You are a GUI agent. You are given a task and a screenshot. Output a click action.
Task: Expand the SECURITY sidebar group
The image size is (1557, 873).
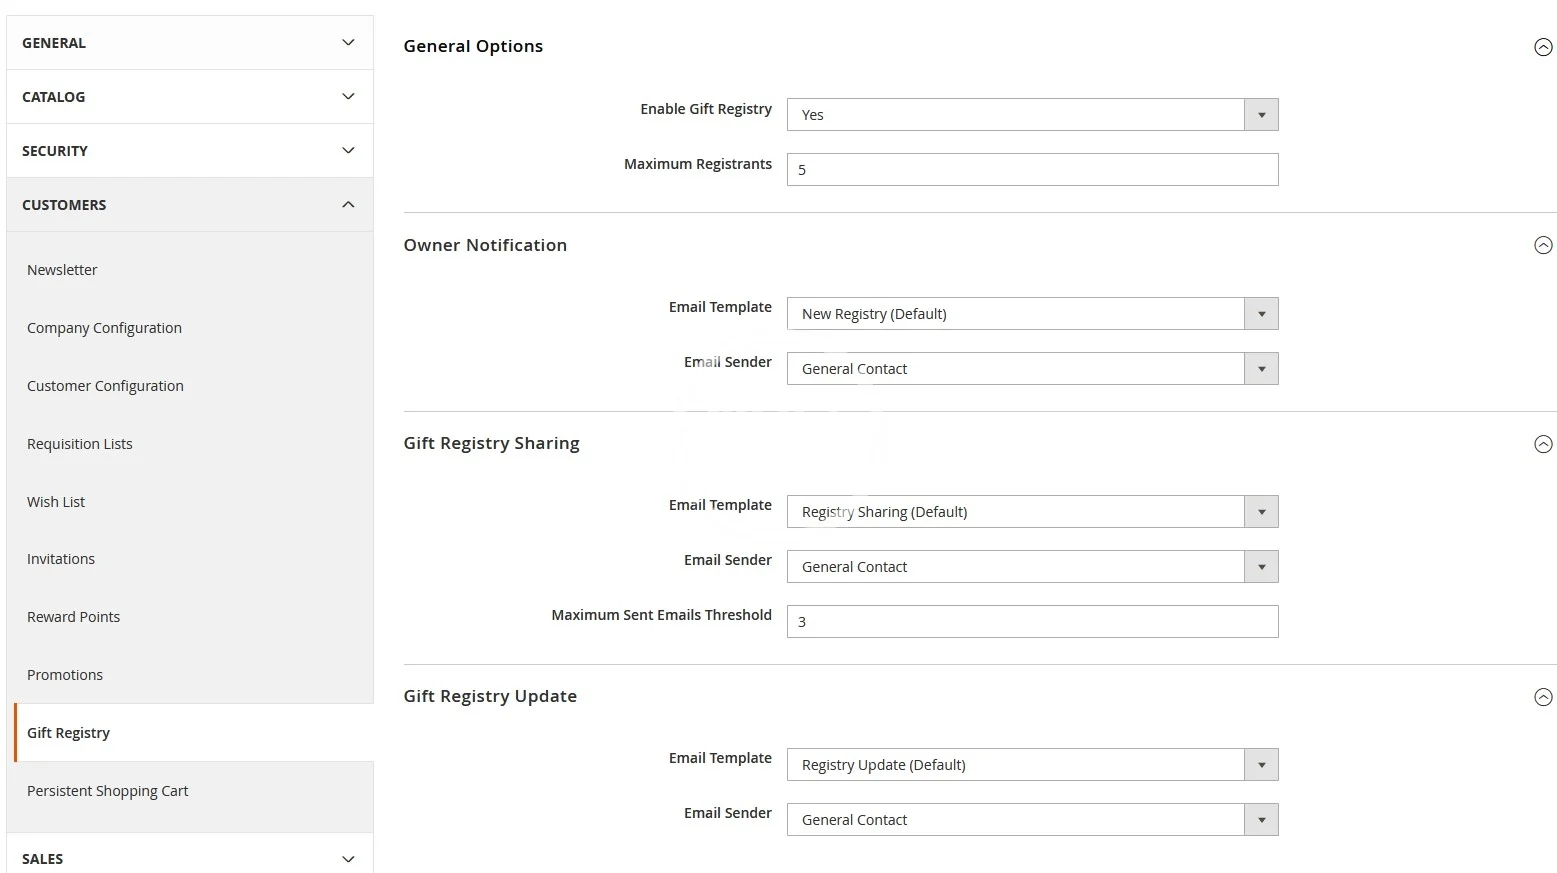[x=190, y=151]
